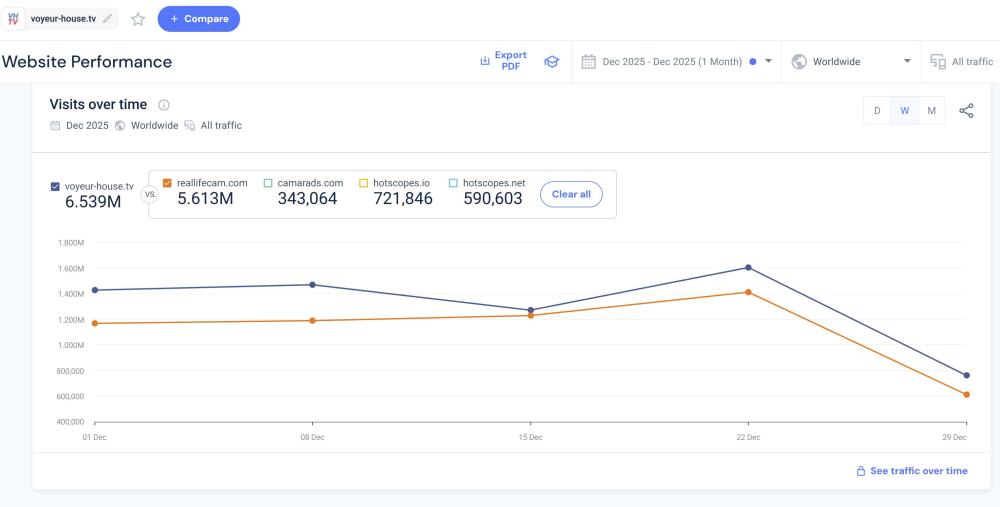1000x507 pixels.
Task: Uncheck the reallifecam.com checkbox
Action: [x=167, y=183]
